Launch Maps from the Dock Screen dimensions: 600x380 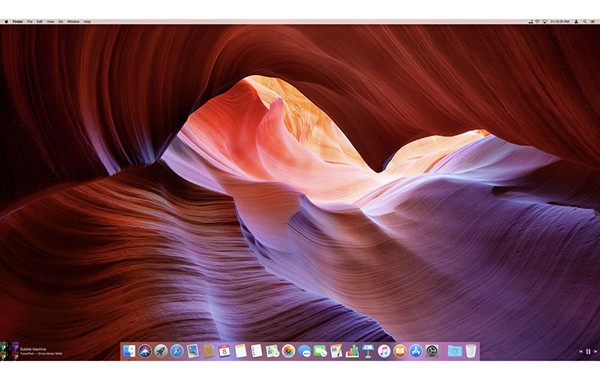pyautogui.click(x=272, y=351)
